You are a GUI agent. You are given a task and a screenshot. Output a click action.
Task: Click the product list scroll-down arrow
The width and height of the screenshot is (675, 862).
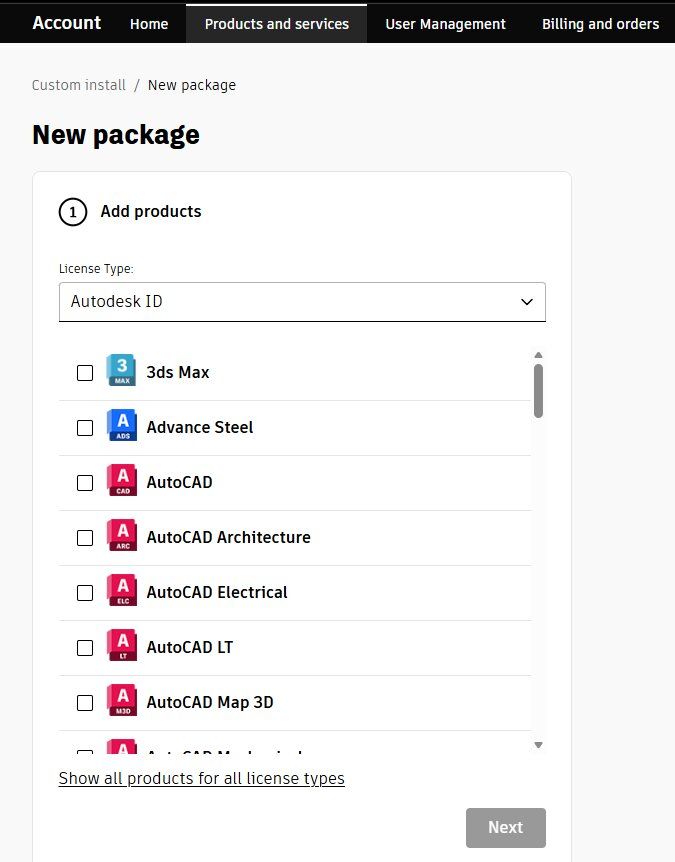click(x=539, y=745)
